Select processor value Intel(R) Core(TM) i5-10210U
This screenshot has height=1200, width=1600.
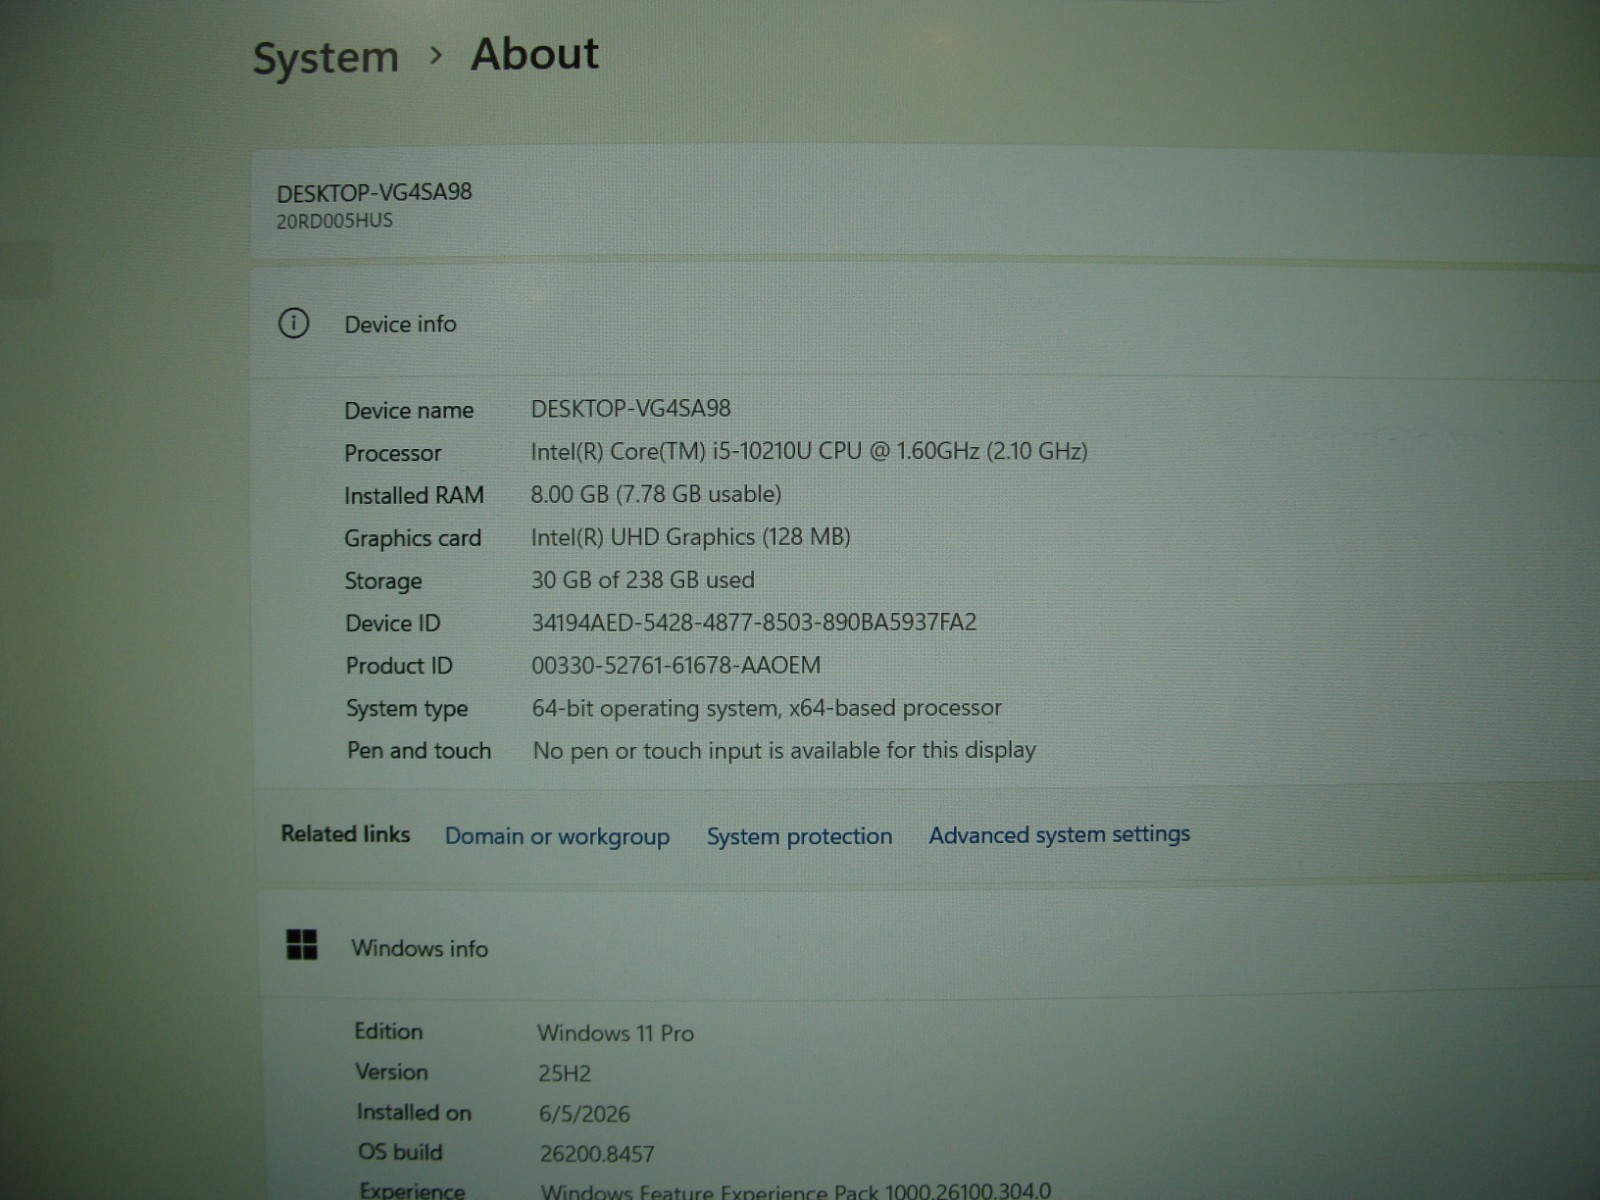[809, 451]
